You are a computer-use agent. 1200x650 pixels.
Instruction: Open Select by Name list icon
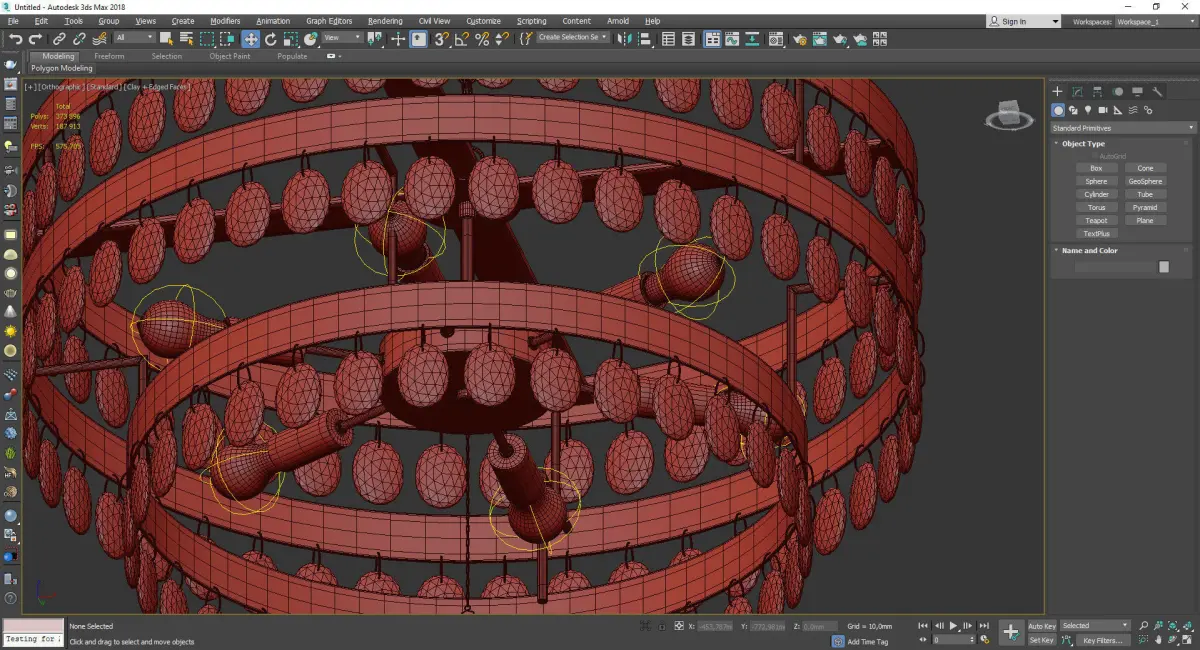[x=186, y=39]
